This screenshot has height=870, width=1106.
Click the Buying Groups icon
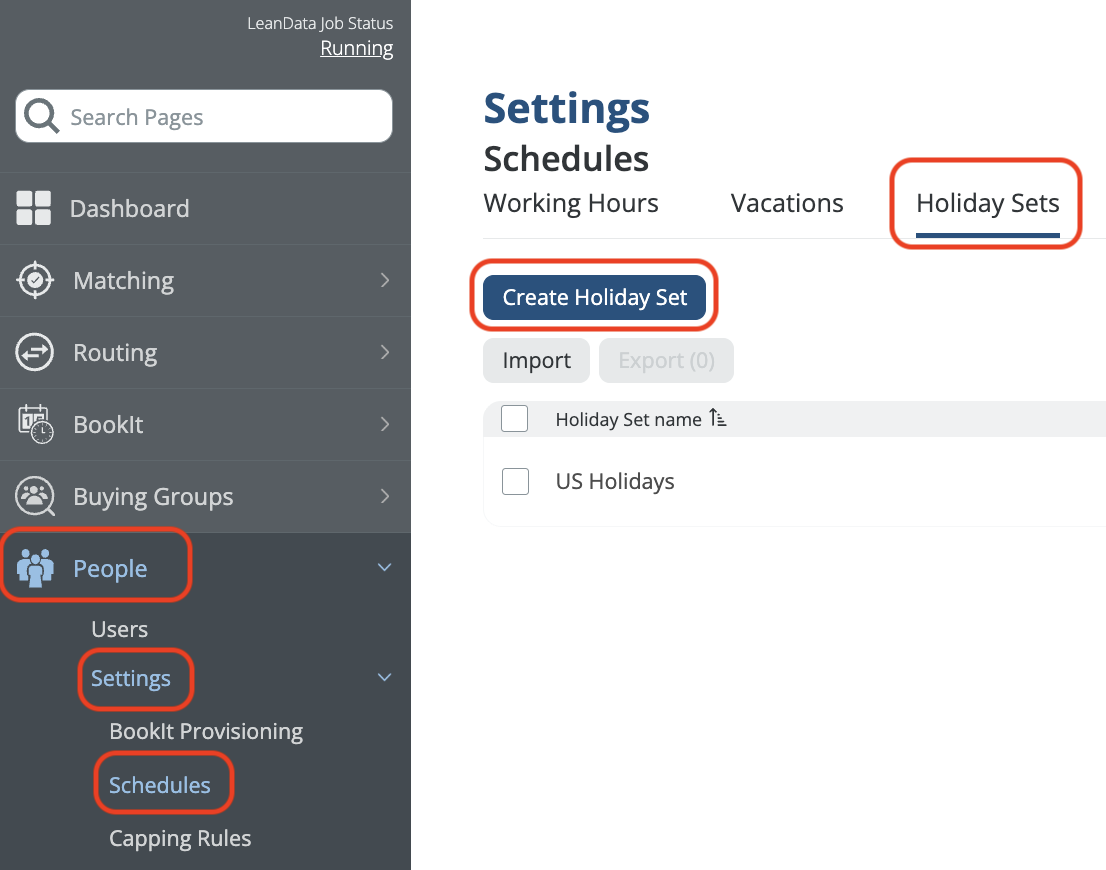(x=35, y=496)
